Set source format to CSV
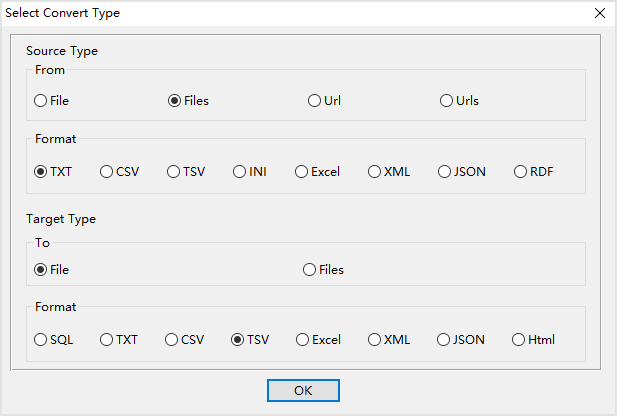The image size is (617, 416). click(107, 171)
